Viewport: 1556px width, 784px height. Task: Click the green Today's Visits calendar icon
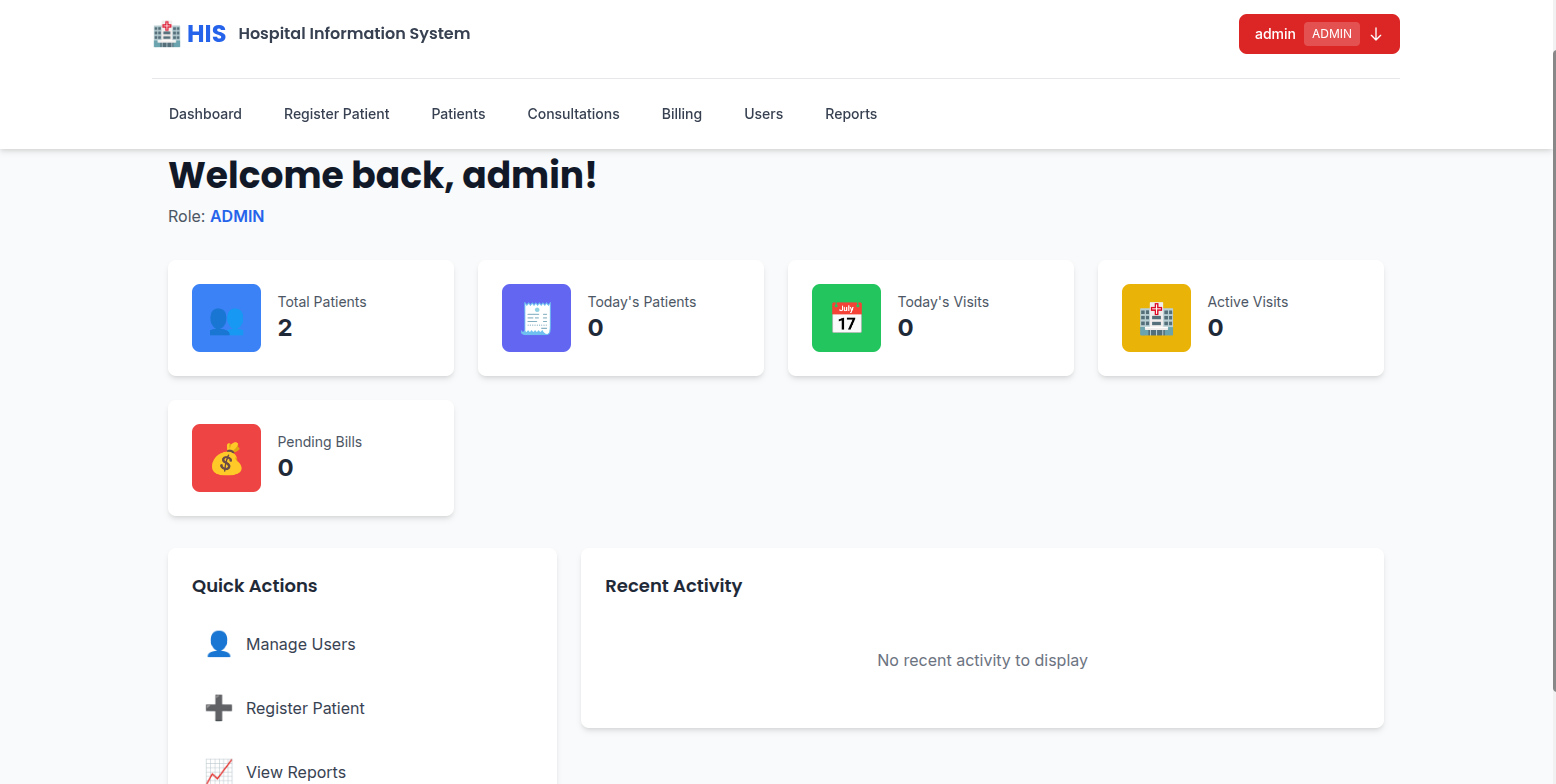(846, 318)
